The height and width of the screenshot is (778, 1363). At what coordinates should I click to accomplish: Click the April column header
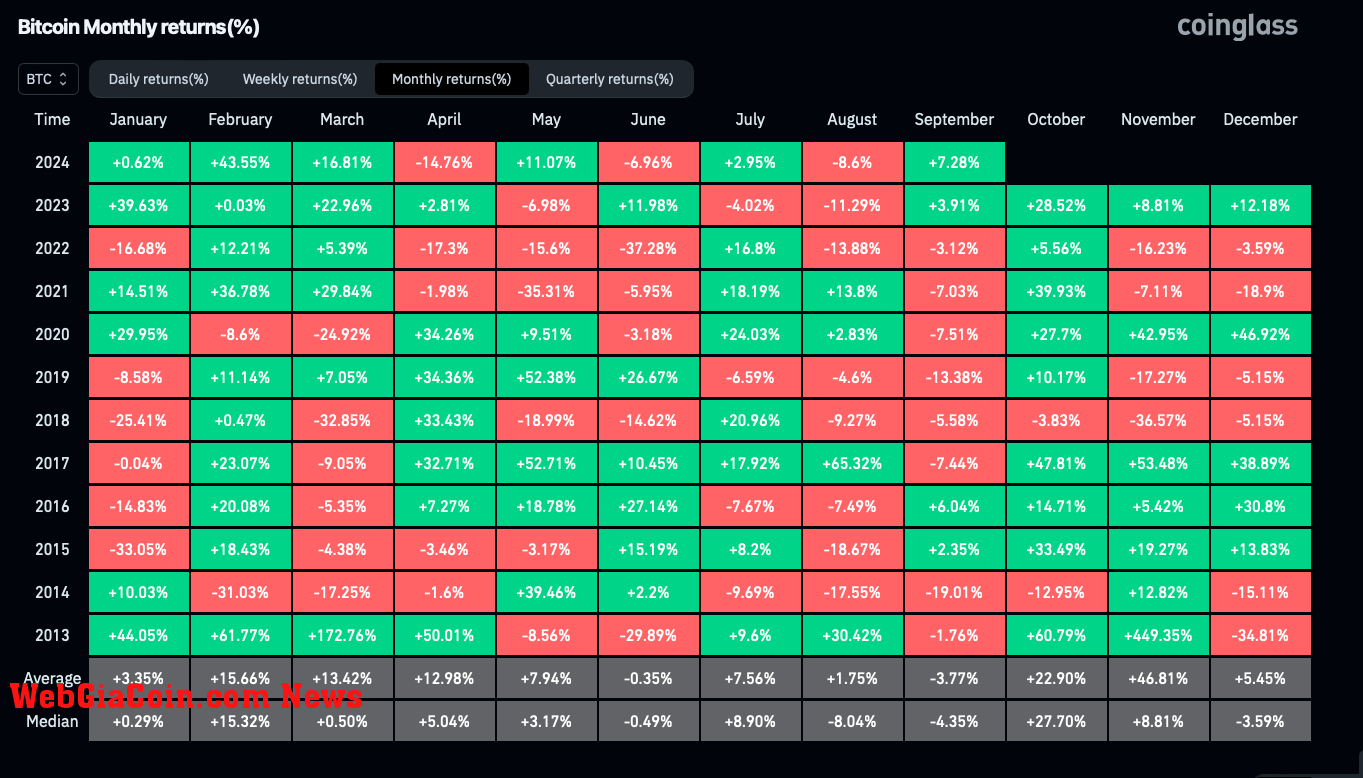(444, 119)
